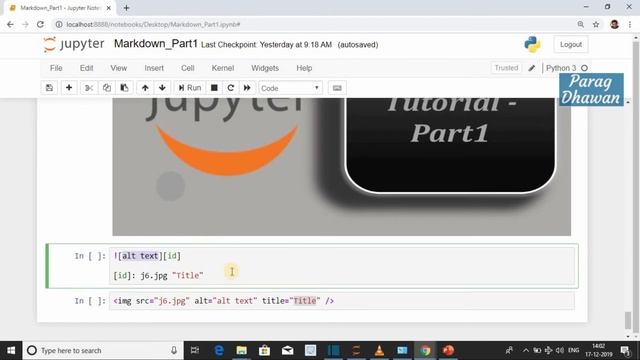Viewport: 640px width, 360px height.
Task: Click inside the cell with ![alt text][id]
Action: coord(342,266)
